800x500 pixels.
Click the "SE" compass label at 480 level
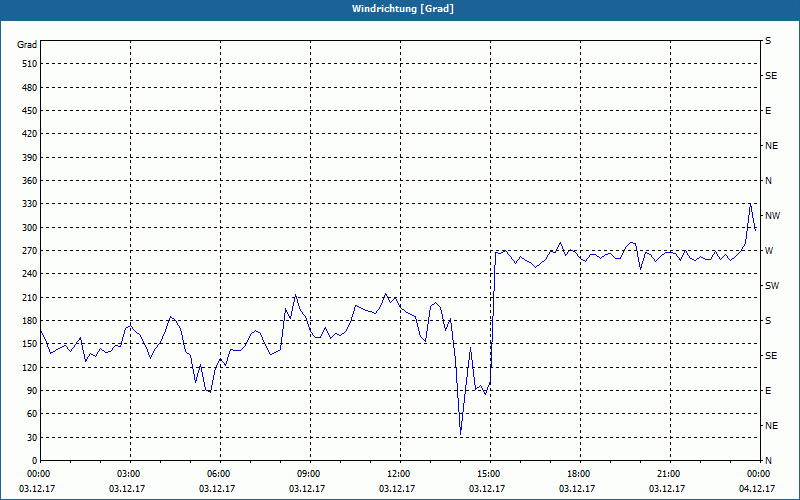click(771, 76)
